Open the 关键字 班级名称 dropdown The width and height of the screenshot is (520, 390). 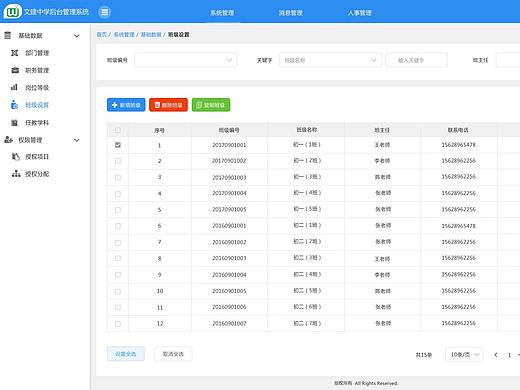click(330, 60)
